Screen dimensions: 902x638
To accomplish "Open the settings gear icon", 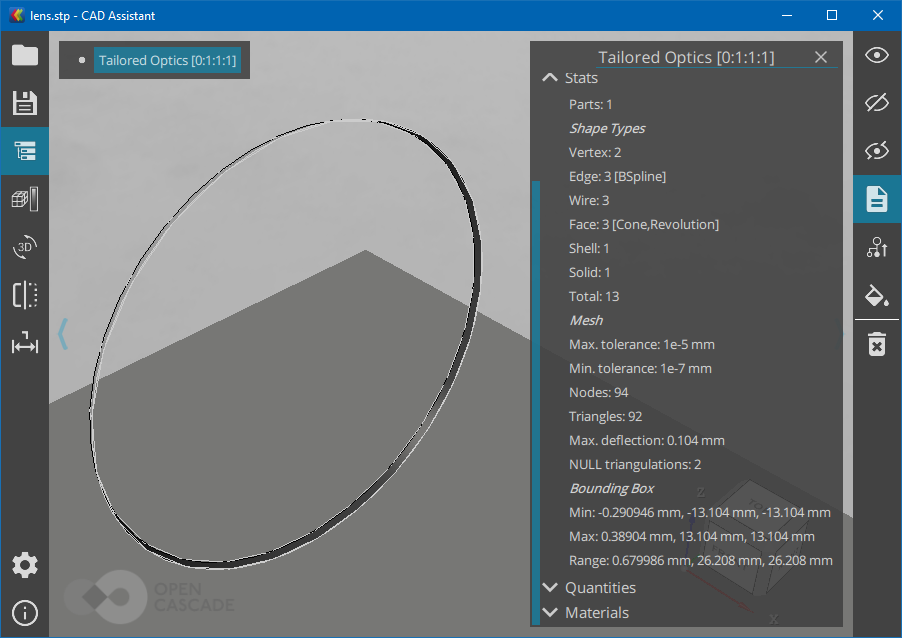I will coord(24,565).
